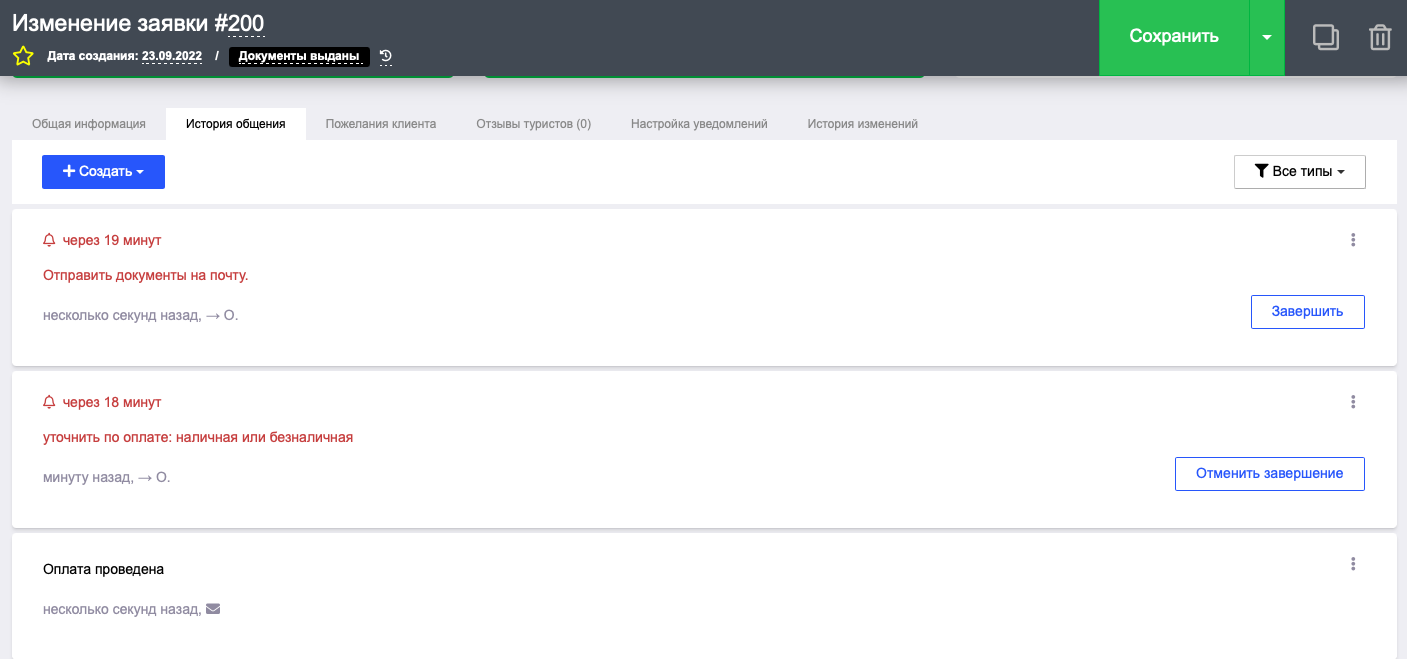1407x659 pixels.
Task: Change the 'Документы выданы' status
Action: point(299,57)
